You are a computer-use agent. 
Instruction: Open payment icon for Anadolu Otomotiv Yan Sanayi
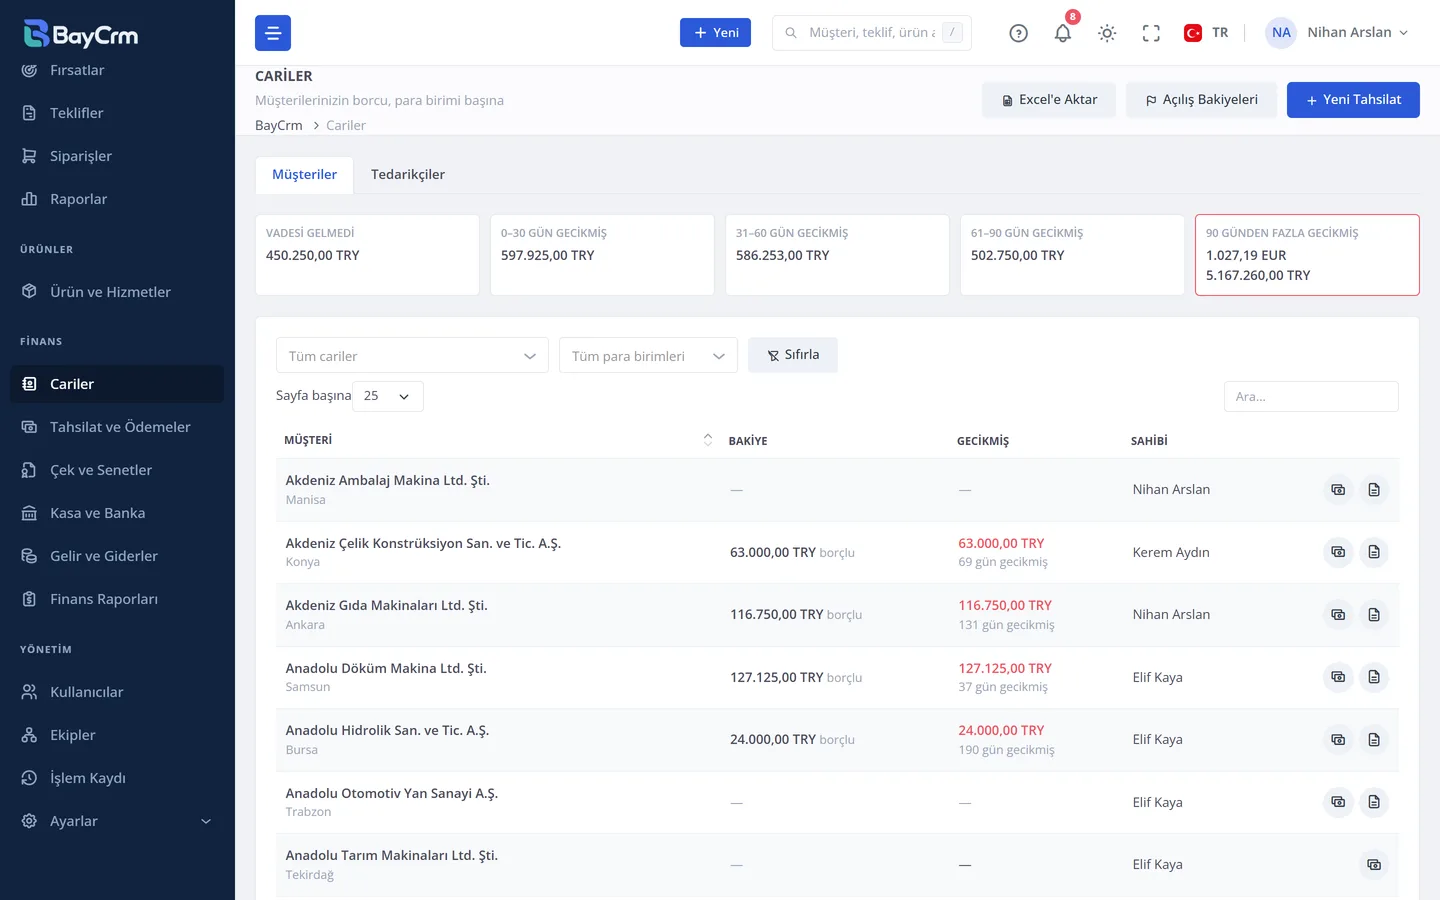pos(1338,802)
